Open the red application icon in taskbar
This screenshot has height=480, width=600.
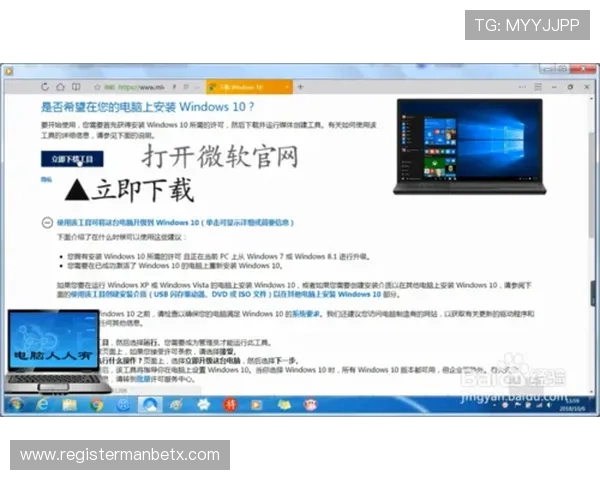click(x=228, y=405)
